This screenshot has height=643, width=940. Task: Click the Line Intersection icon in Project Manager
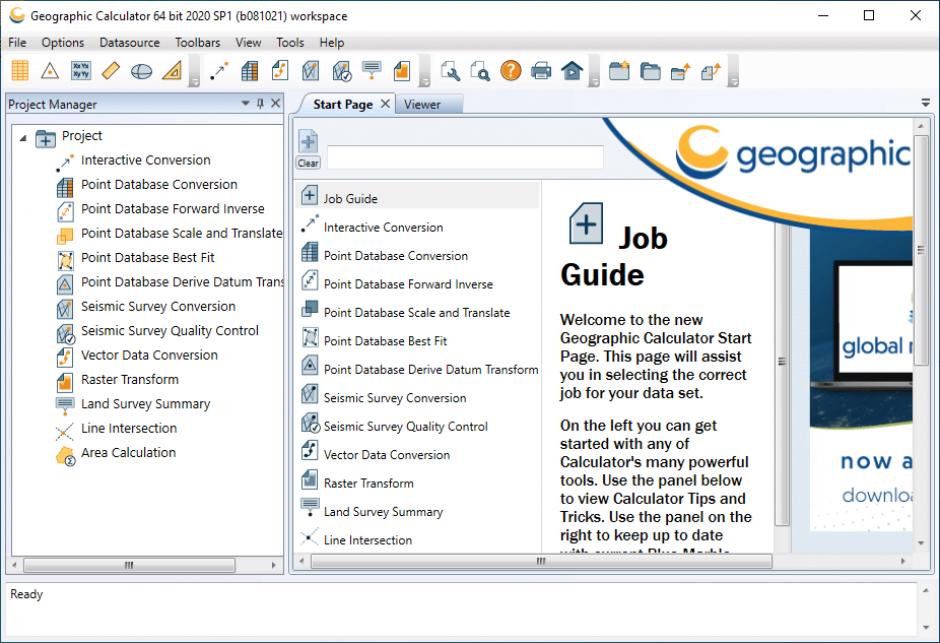point(64,431)
